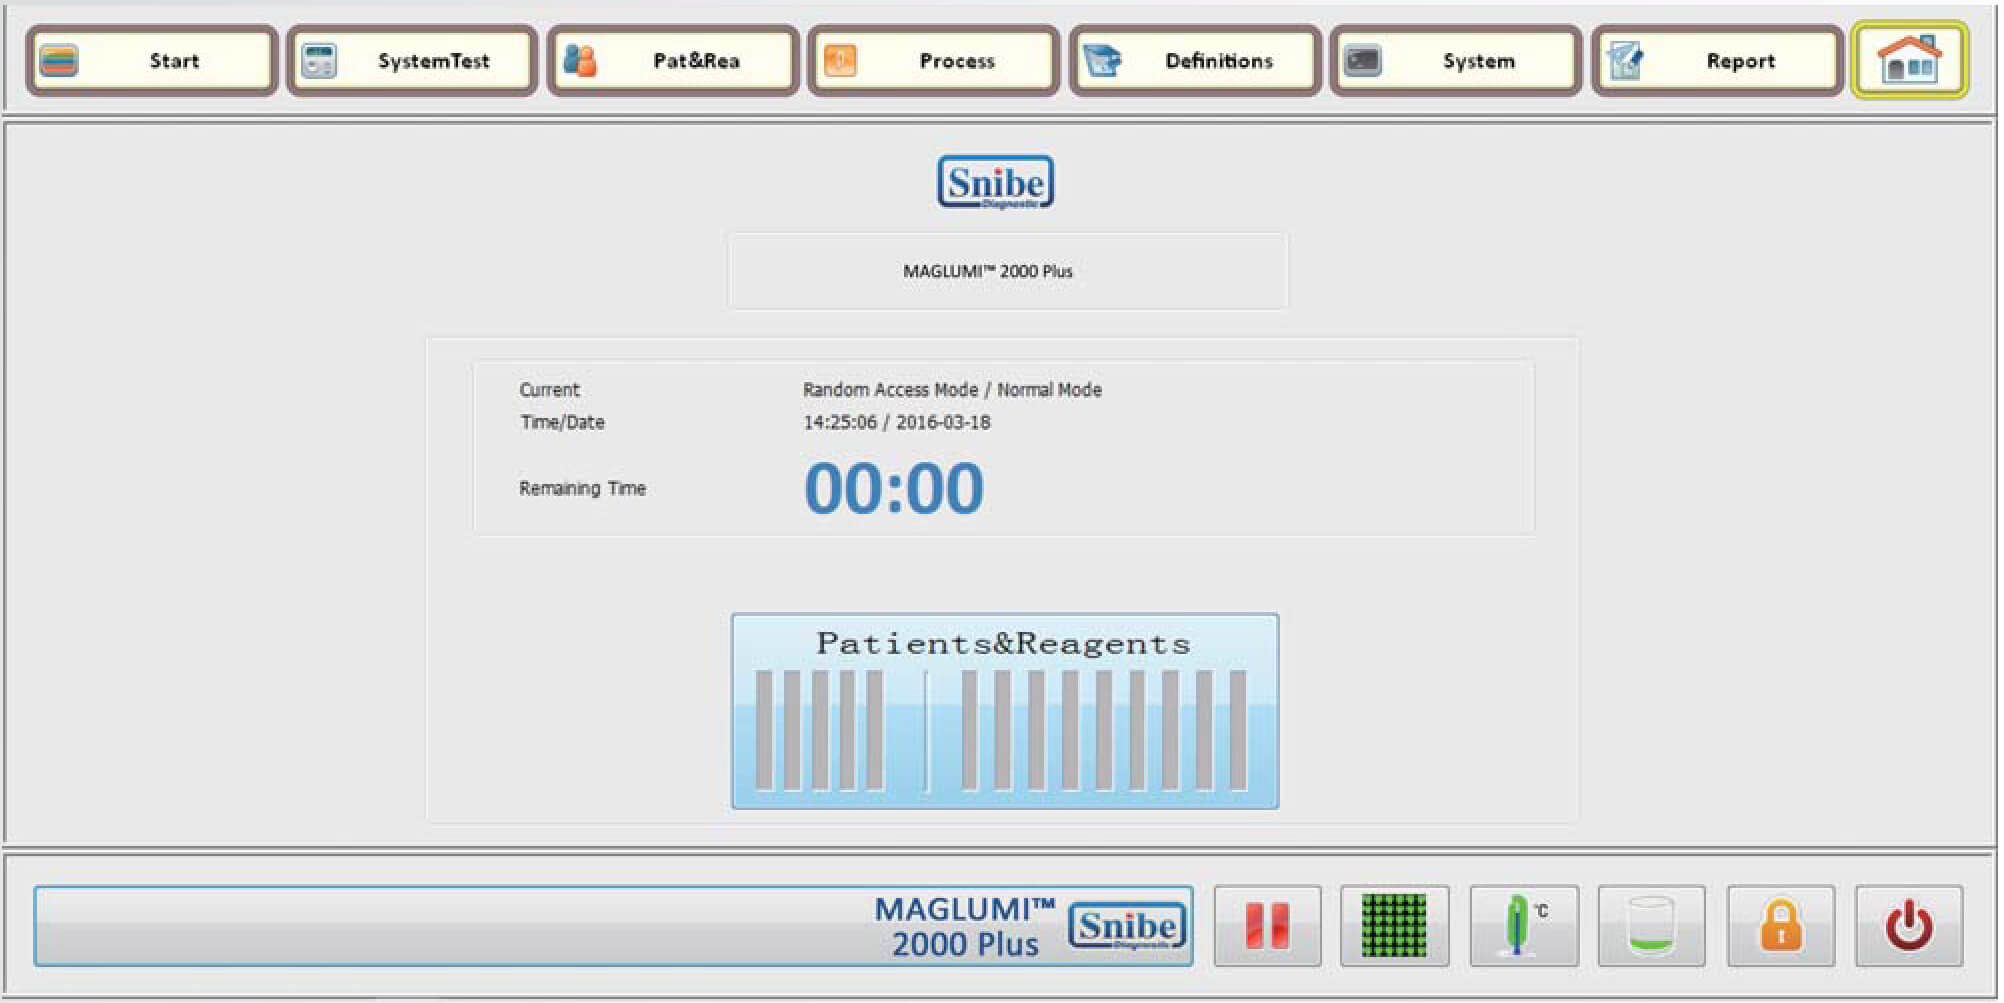This screenshot has height=1003, width=2004.
Task: Open the Definitions tab
Action: click(1195, 61)
